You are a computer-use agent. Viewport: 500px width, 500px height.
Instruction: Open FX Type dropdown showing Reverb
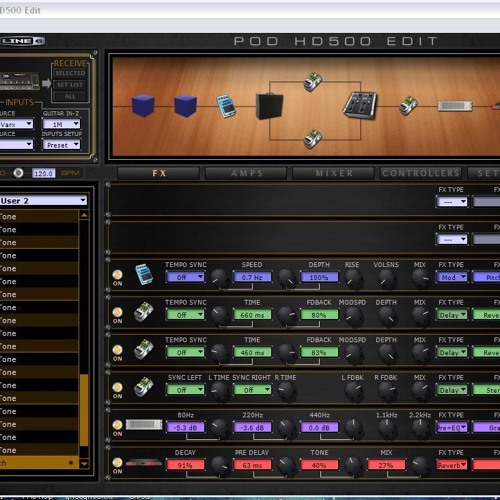452,465
